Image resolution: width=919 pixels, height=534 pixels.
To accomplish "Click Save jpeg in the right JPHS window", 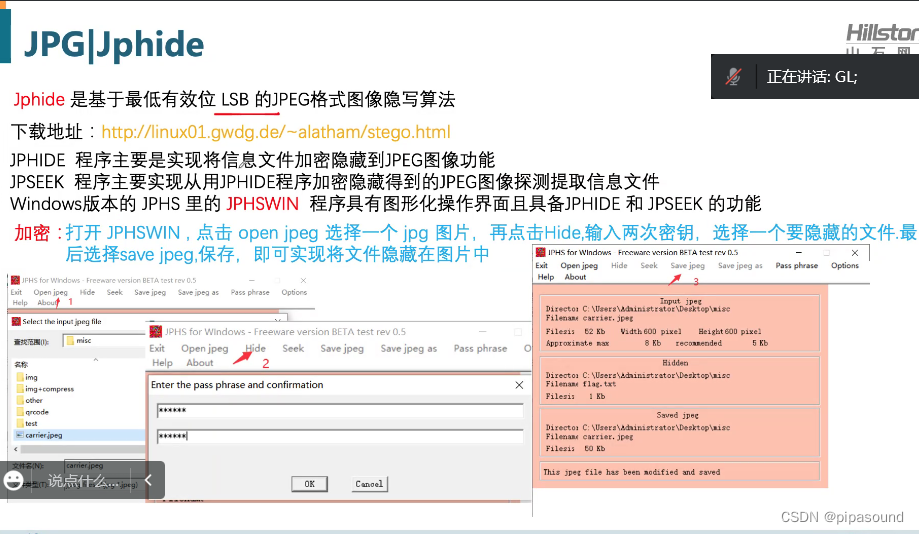I will 687,266.
